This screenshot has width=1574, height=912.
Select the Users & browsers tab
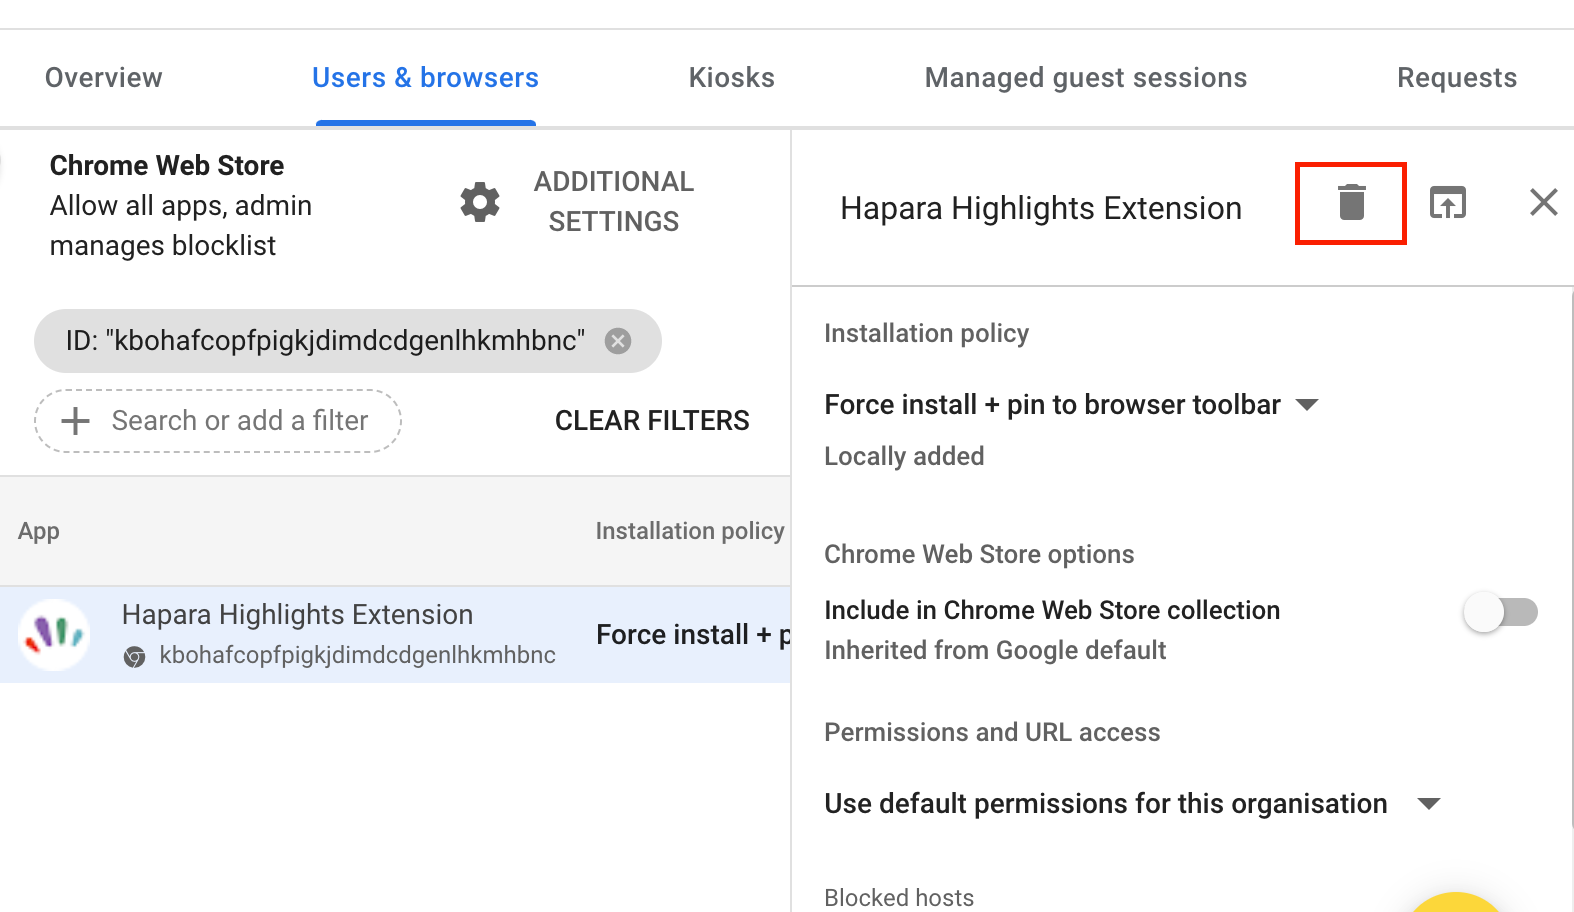point(425,78)
